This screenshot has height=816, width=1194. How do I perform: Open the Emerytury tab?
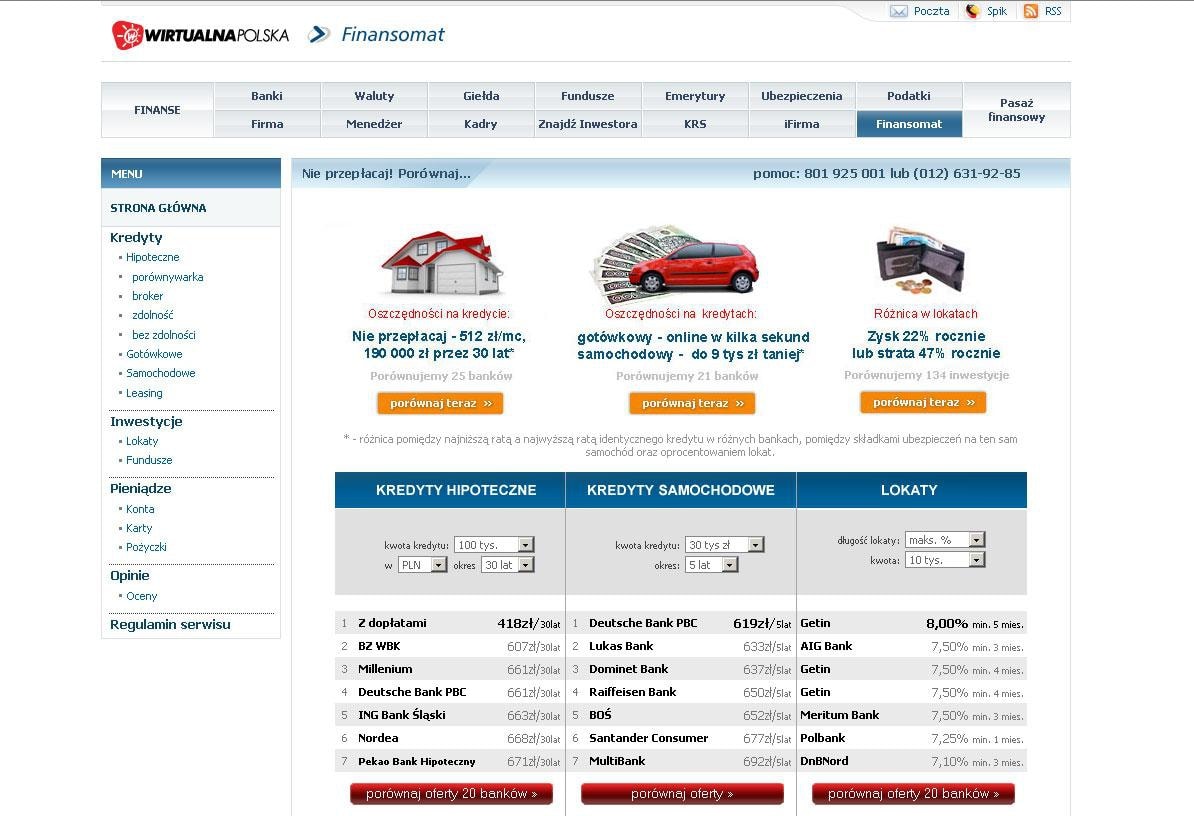[x=695, y=96]
